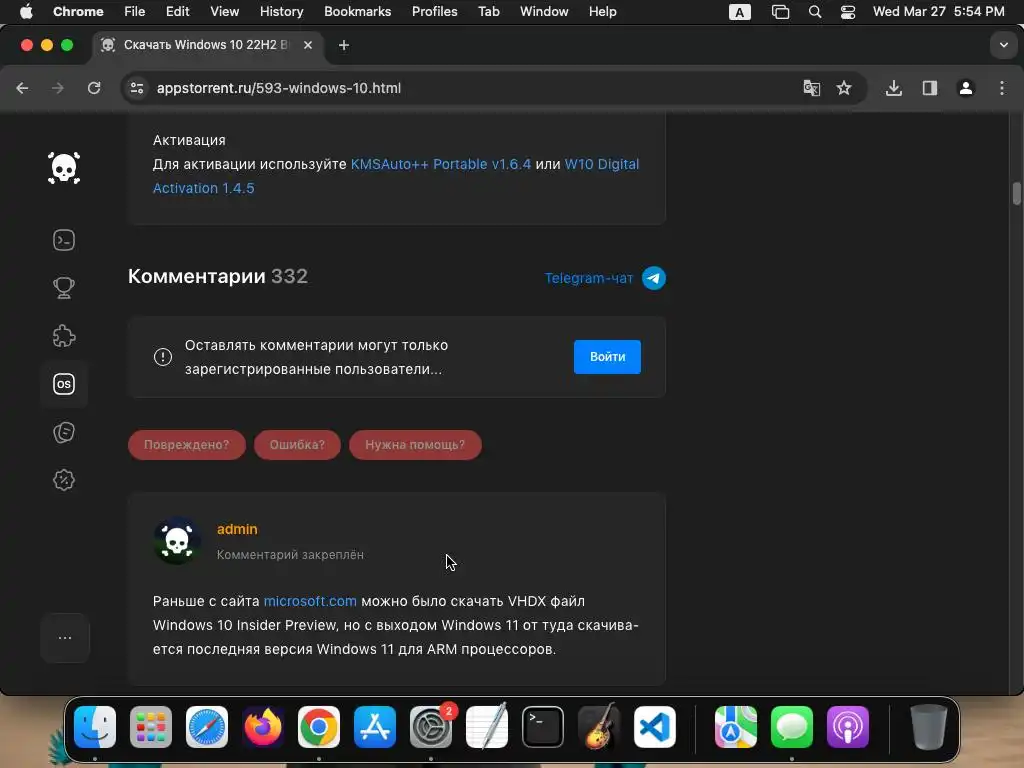Open Launchpad in the Dock
Image resolution: width=1024 pixels, height=768 pixels.
coord(151,727)
